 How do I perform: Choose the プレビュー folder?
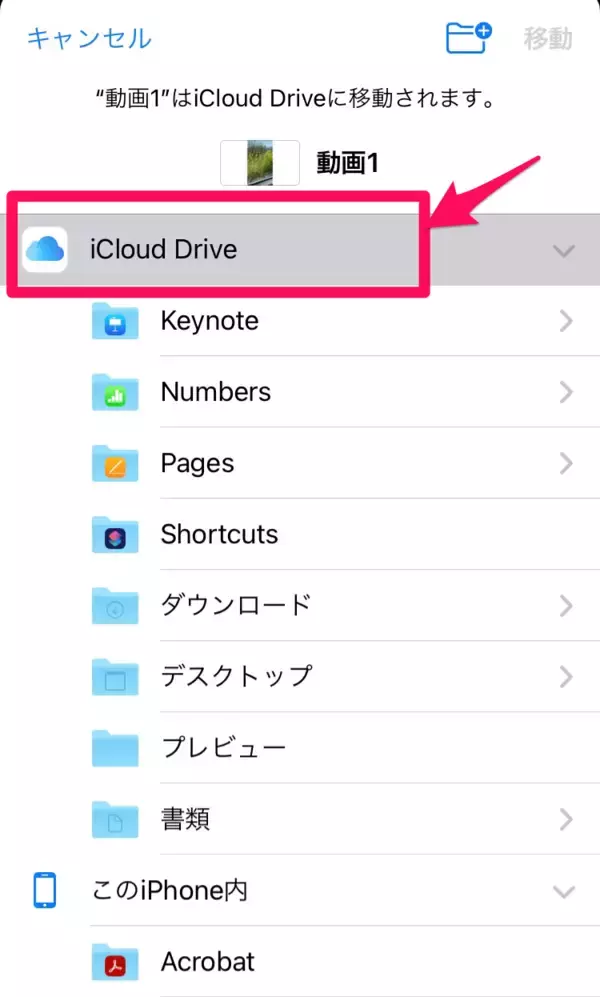pos(223,748)
